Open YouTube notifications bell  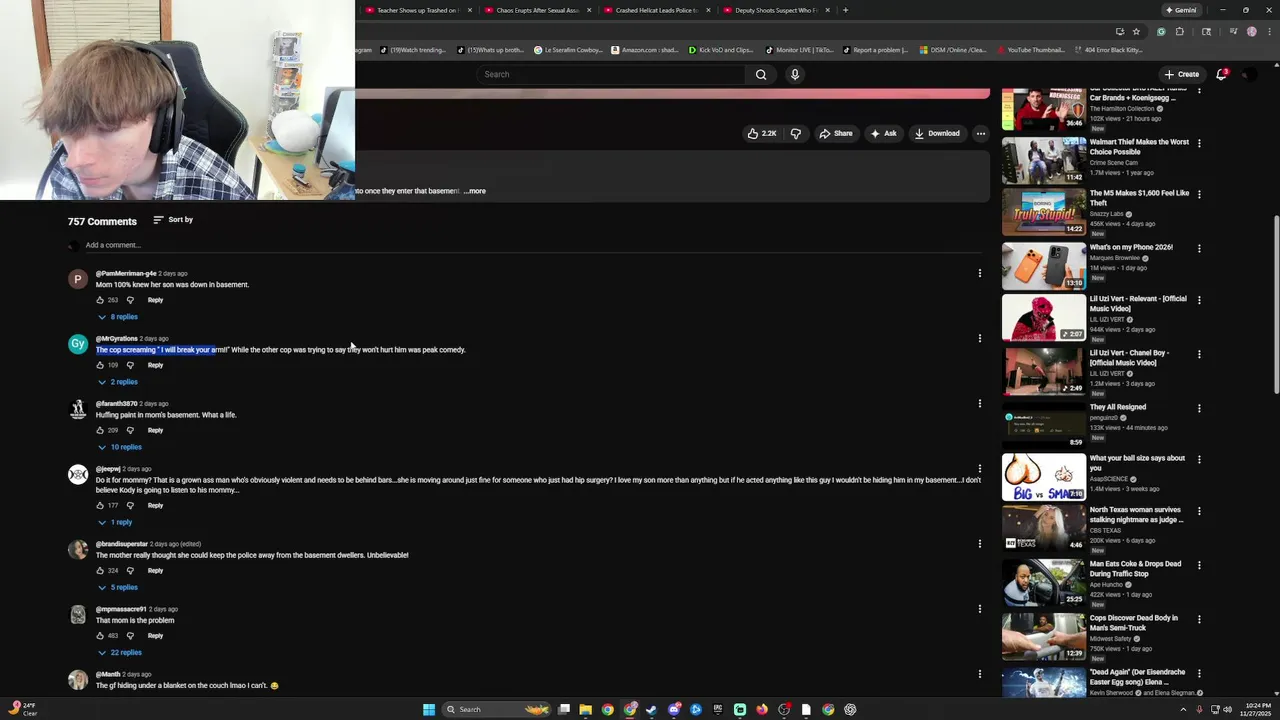pos(1221,74)
